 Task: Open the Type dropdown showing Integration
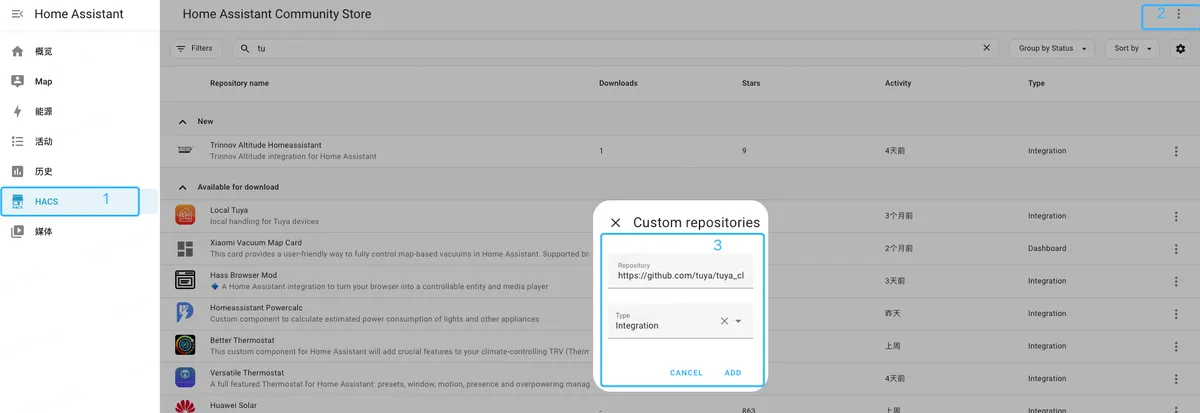point(680,321)
